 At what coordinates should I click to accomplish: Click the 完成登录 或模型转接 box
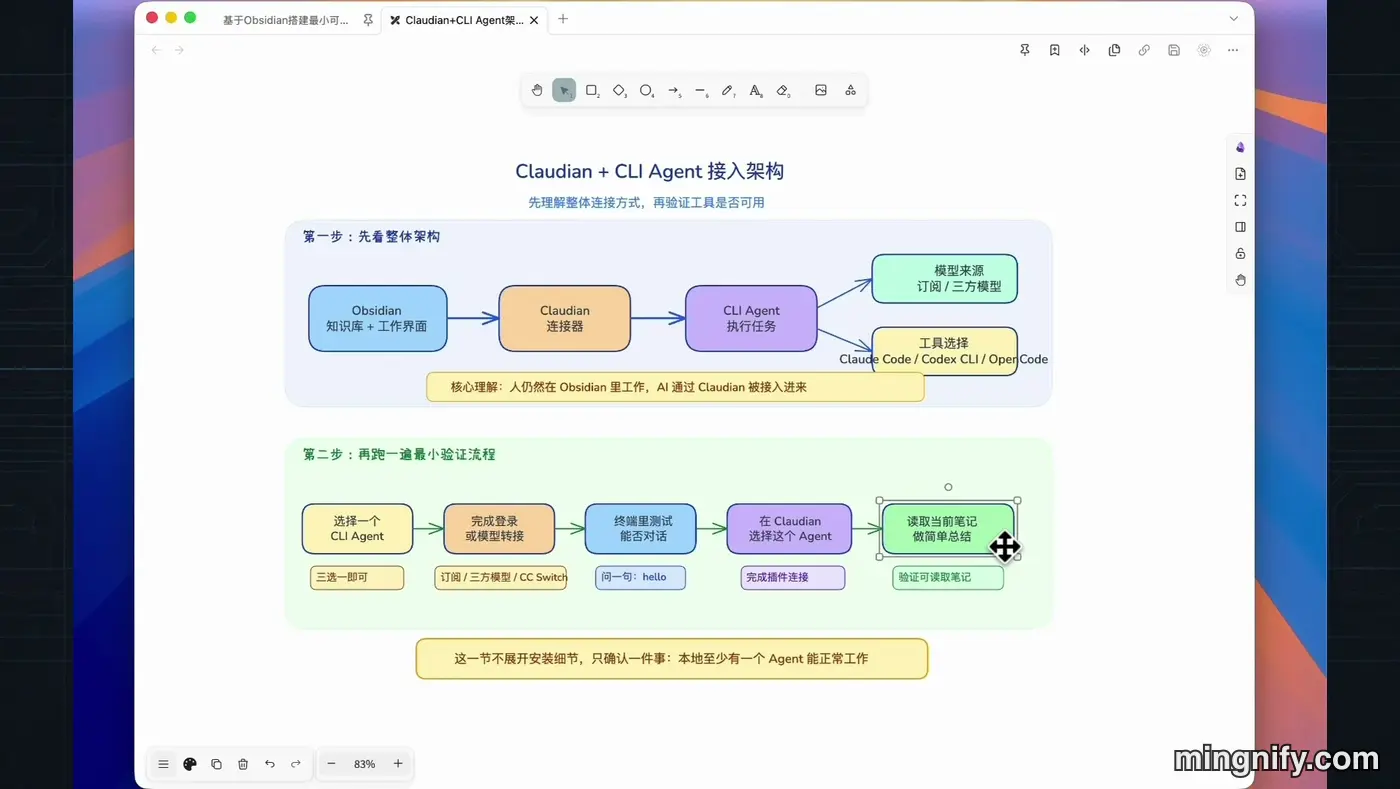499,529
